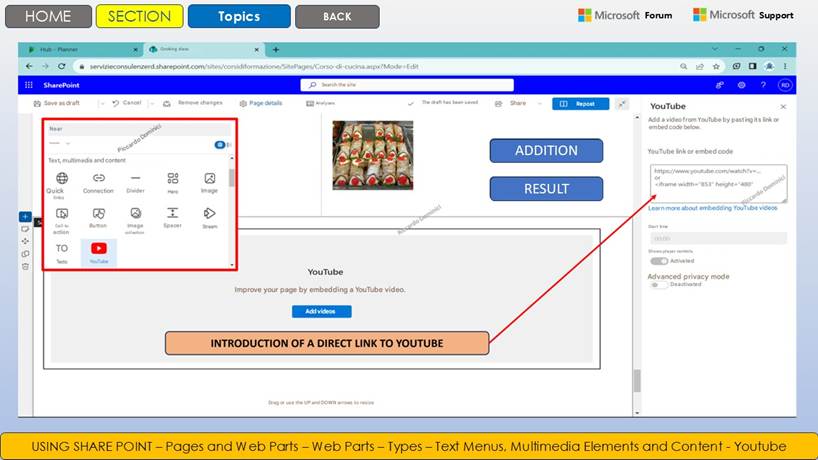Go back in the browser
The image size is (818, 460).
pos(29,66)
